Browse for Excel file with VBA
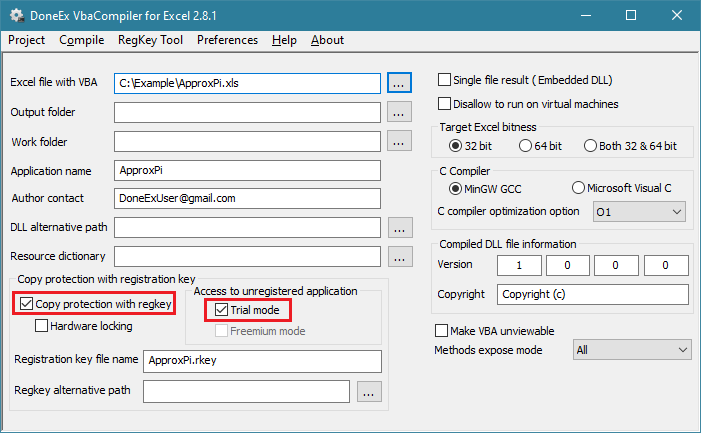The height and width of the screenshot is (433, 701). (x=399, y=83)
